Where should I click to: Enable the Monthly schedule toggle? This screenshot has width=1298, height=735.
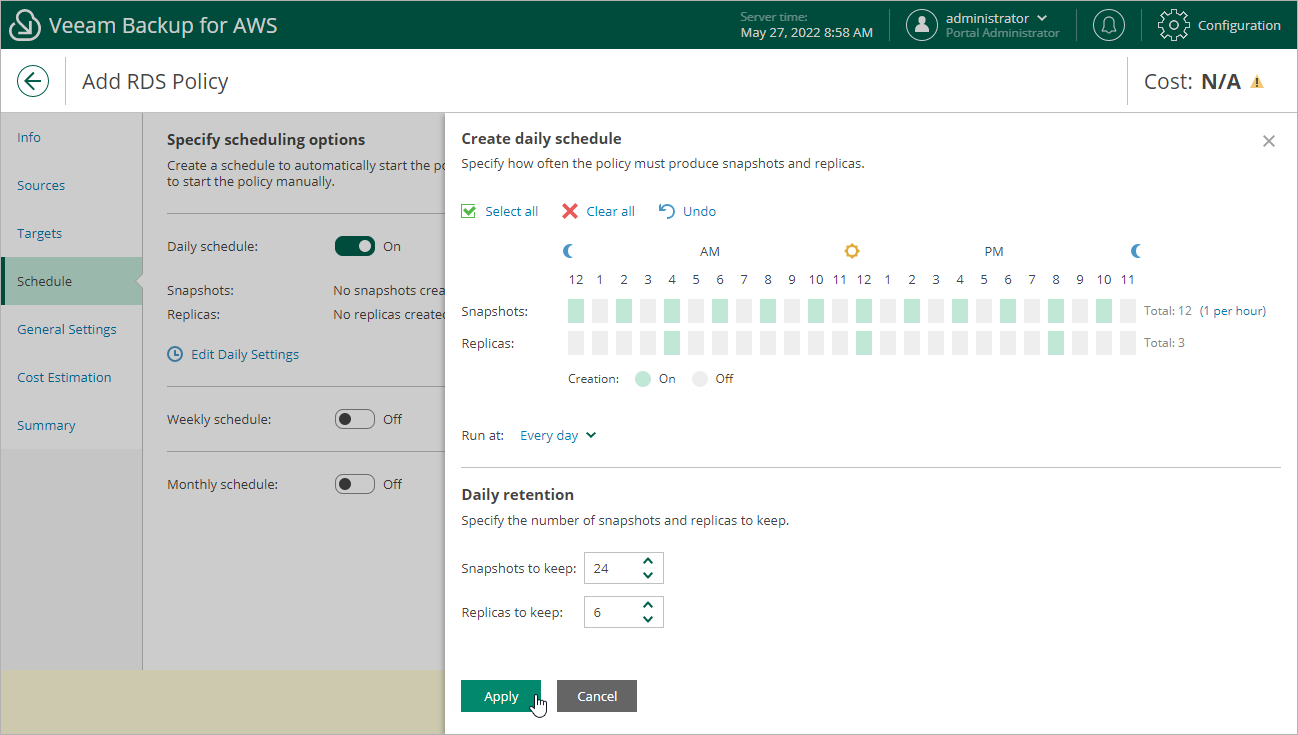click(x=355, y=484)
